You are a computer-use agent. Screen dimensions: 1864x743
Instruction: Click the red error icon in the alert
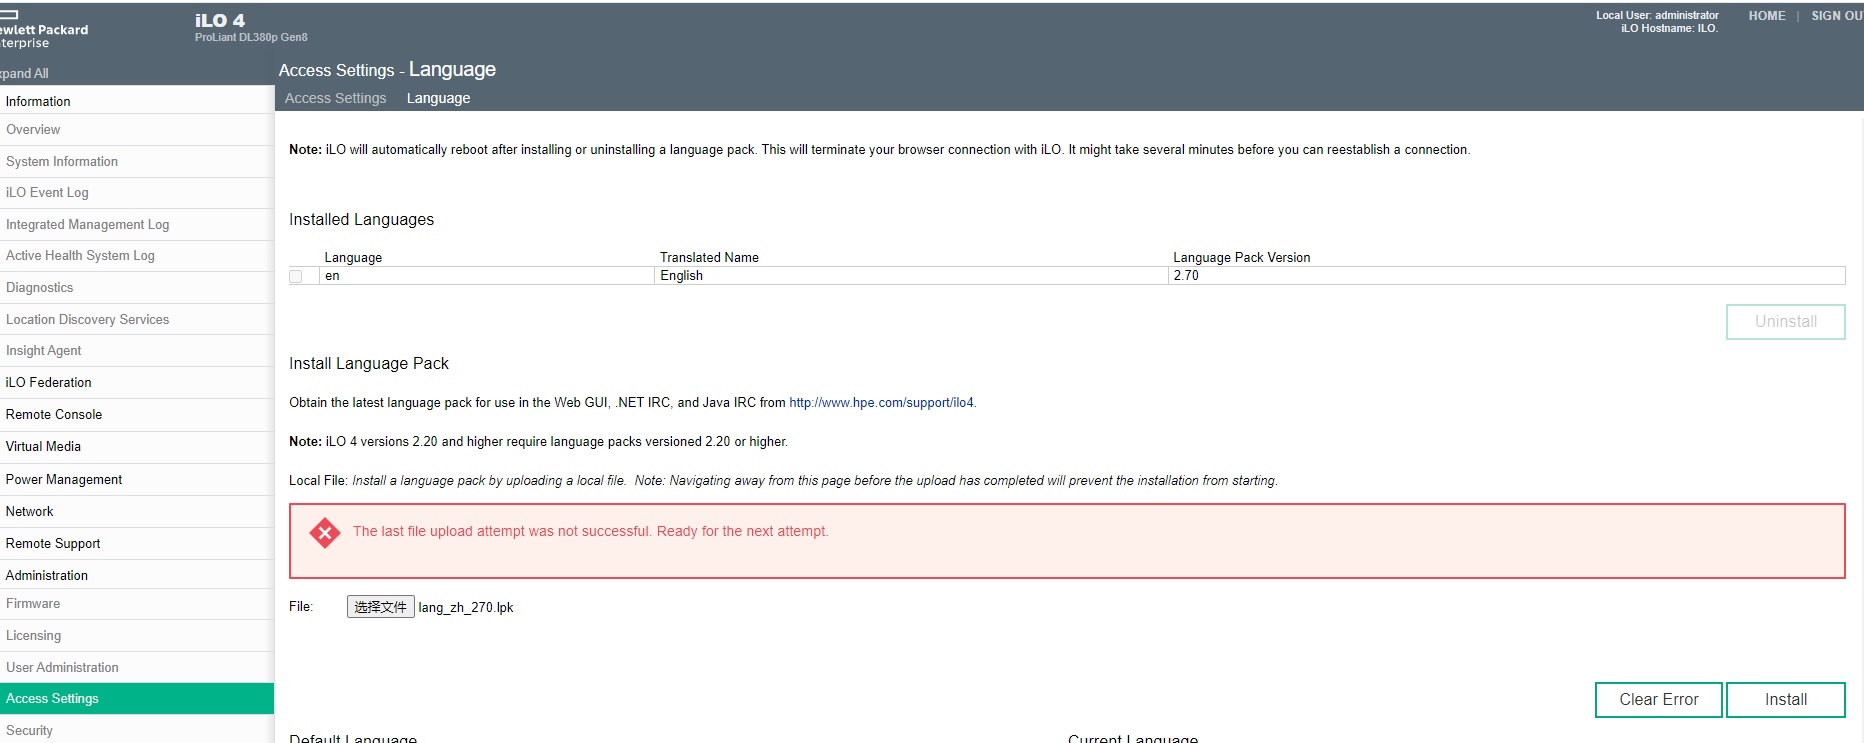point(325,533)
